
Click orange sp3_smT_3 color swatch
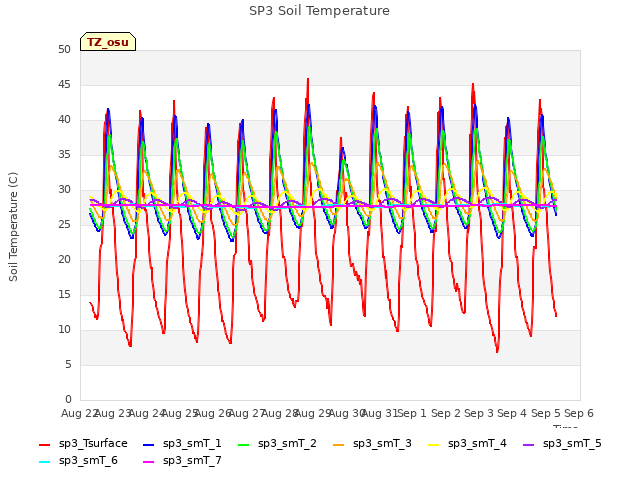click(339, 444)
